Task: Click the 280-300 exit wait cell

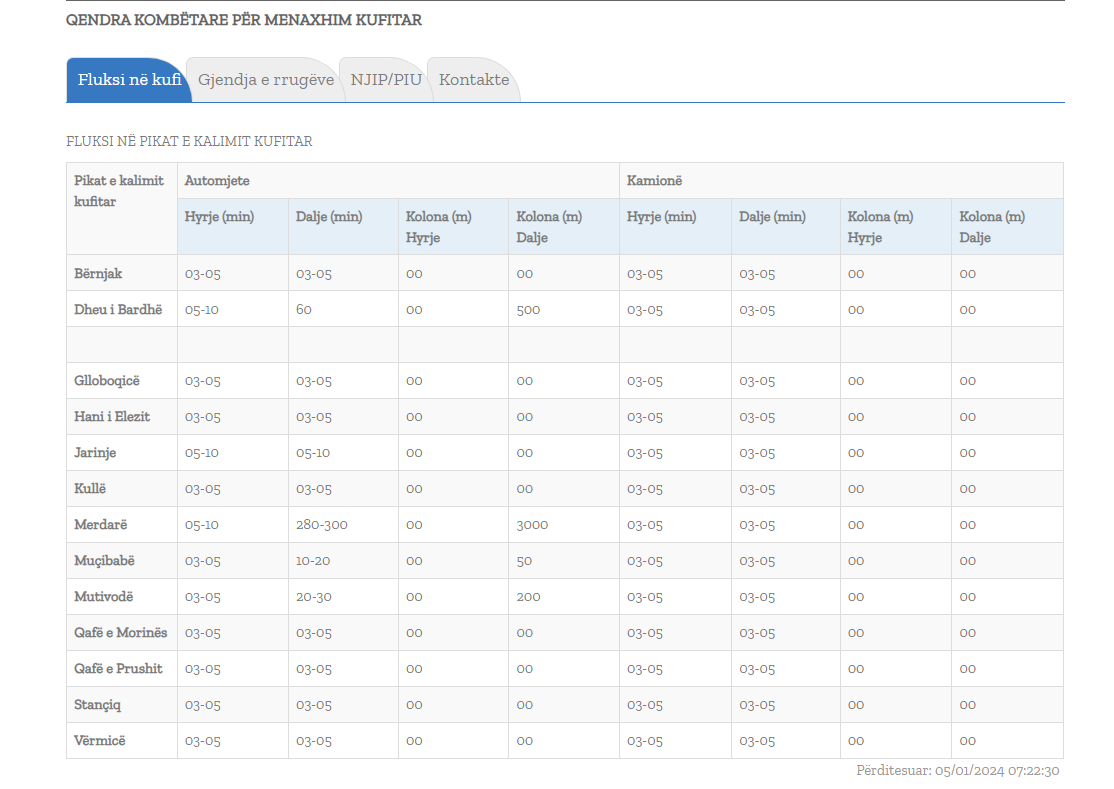Action: coord(322,525)
